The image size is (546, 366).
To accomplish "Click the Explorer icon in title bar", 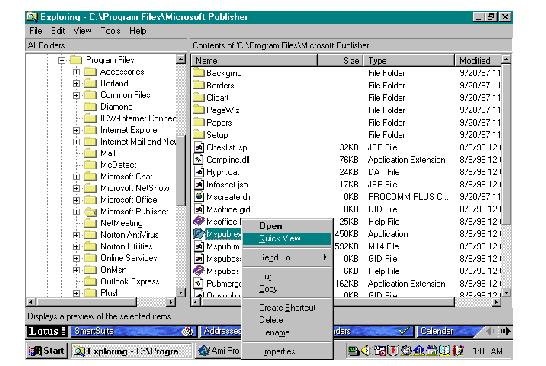I will coord(32,17).
